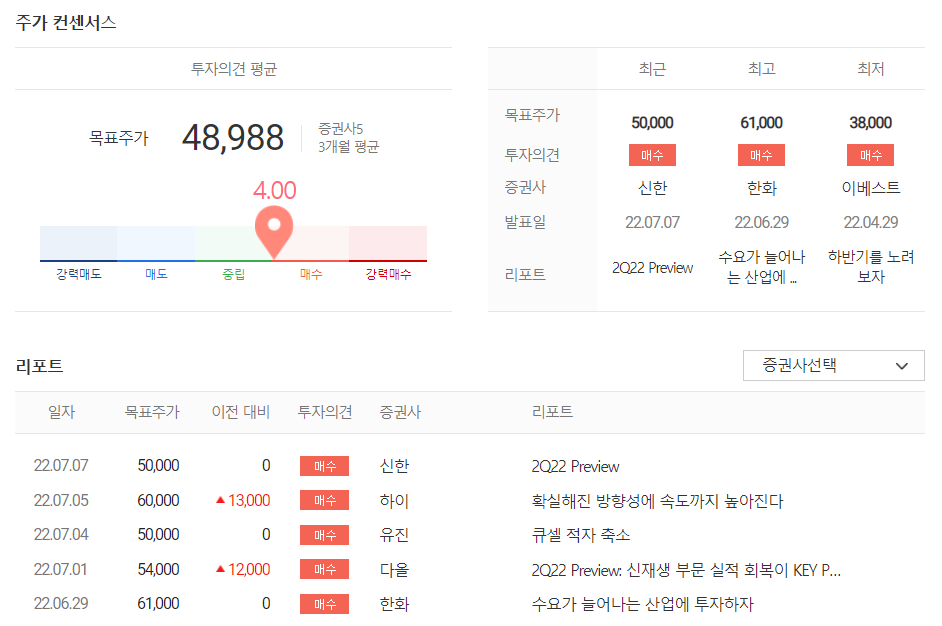Click the 강력매수 segment of the rating bar
Image resolution: width=942 pixels, height=626 pixels.
pos(388,243)
